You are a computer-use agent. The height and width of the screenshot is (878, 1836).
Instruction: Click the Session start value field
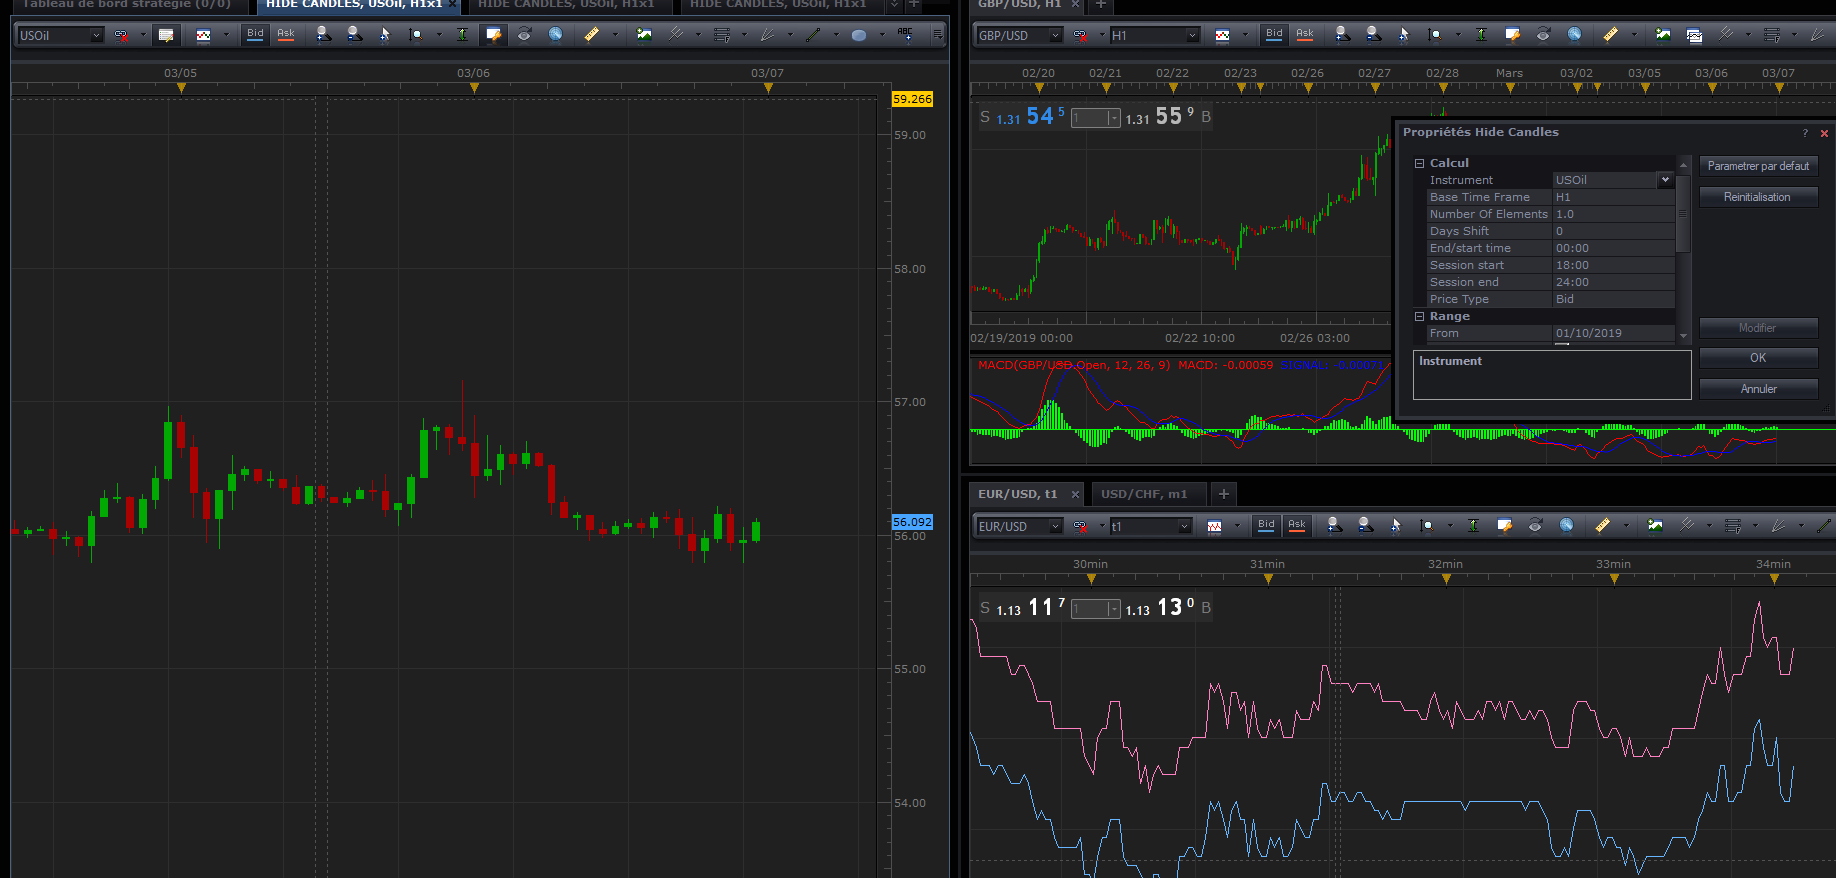point(1613,265)
